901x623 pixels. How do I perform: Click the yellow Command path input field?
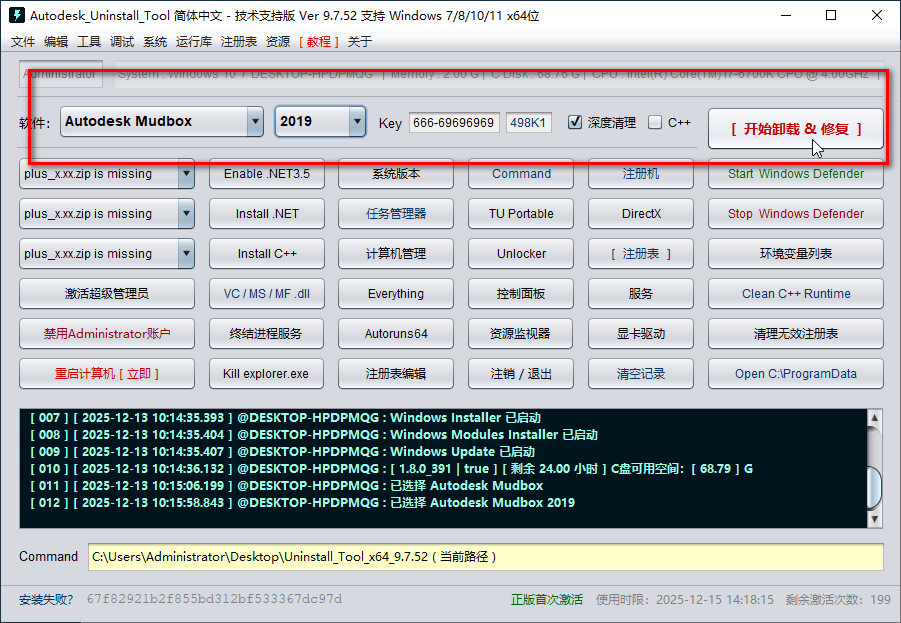coord(486,557)
